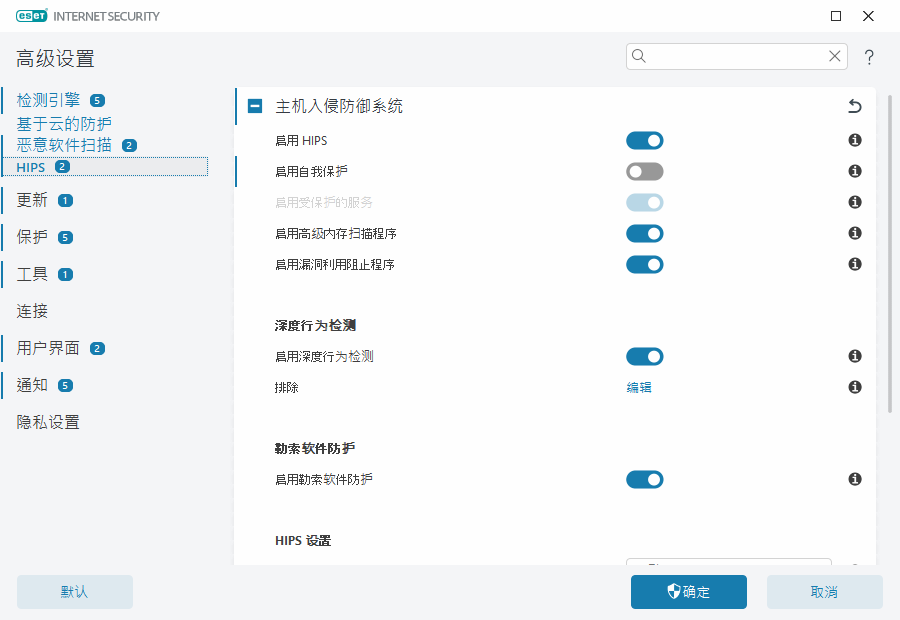Click the info icon beside 启用自我保护
This screenshot has width=900, height=620.
[855, 172]
